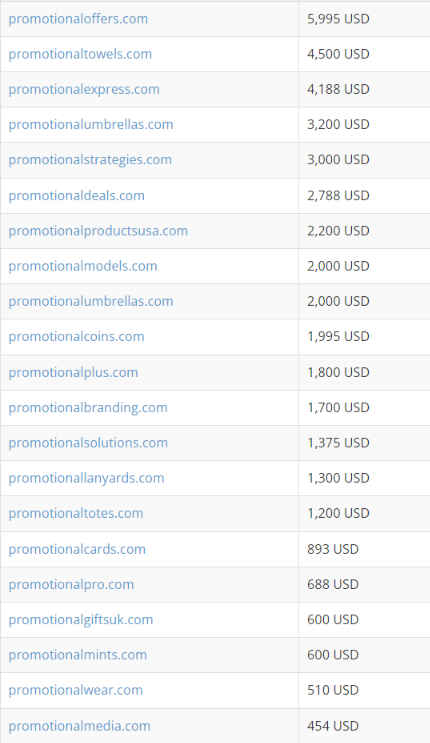Open promotionalgiftsuk.com
This screenshot has height=743, width=430.
pyautogui.click(x=81, y=620)
